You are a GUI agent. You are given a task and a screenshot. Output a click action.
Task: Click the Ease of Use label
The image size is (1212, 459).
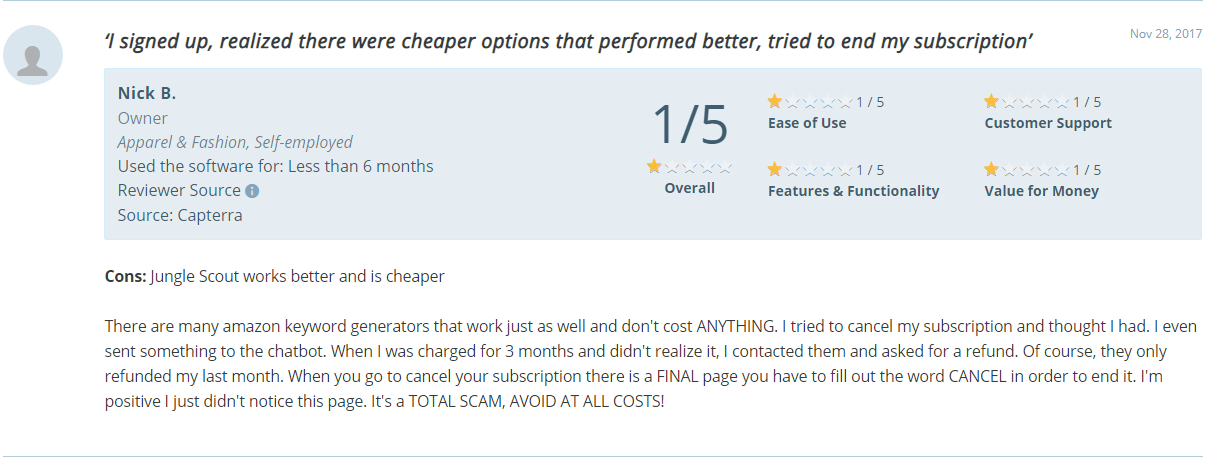(x=807, y=123)
